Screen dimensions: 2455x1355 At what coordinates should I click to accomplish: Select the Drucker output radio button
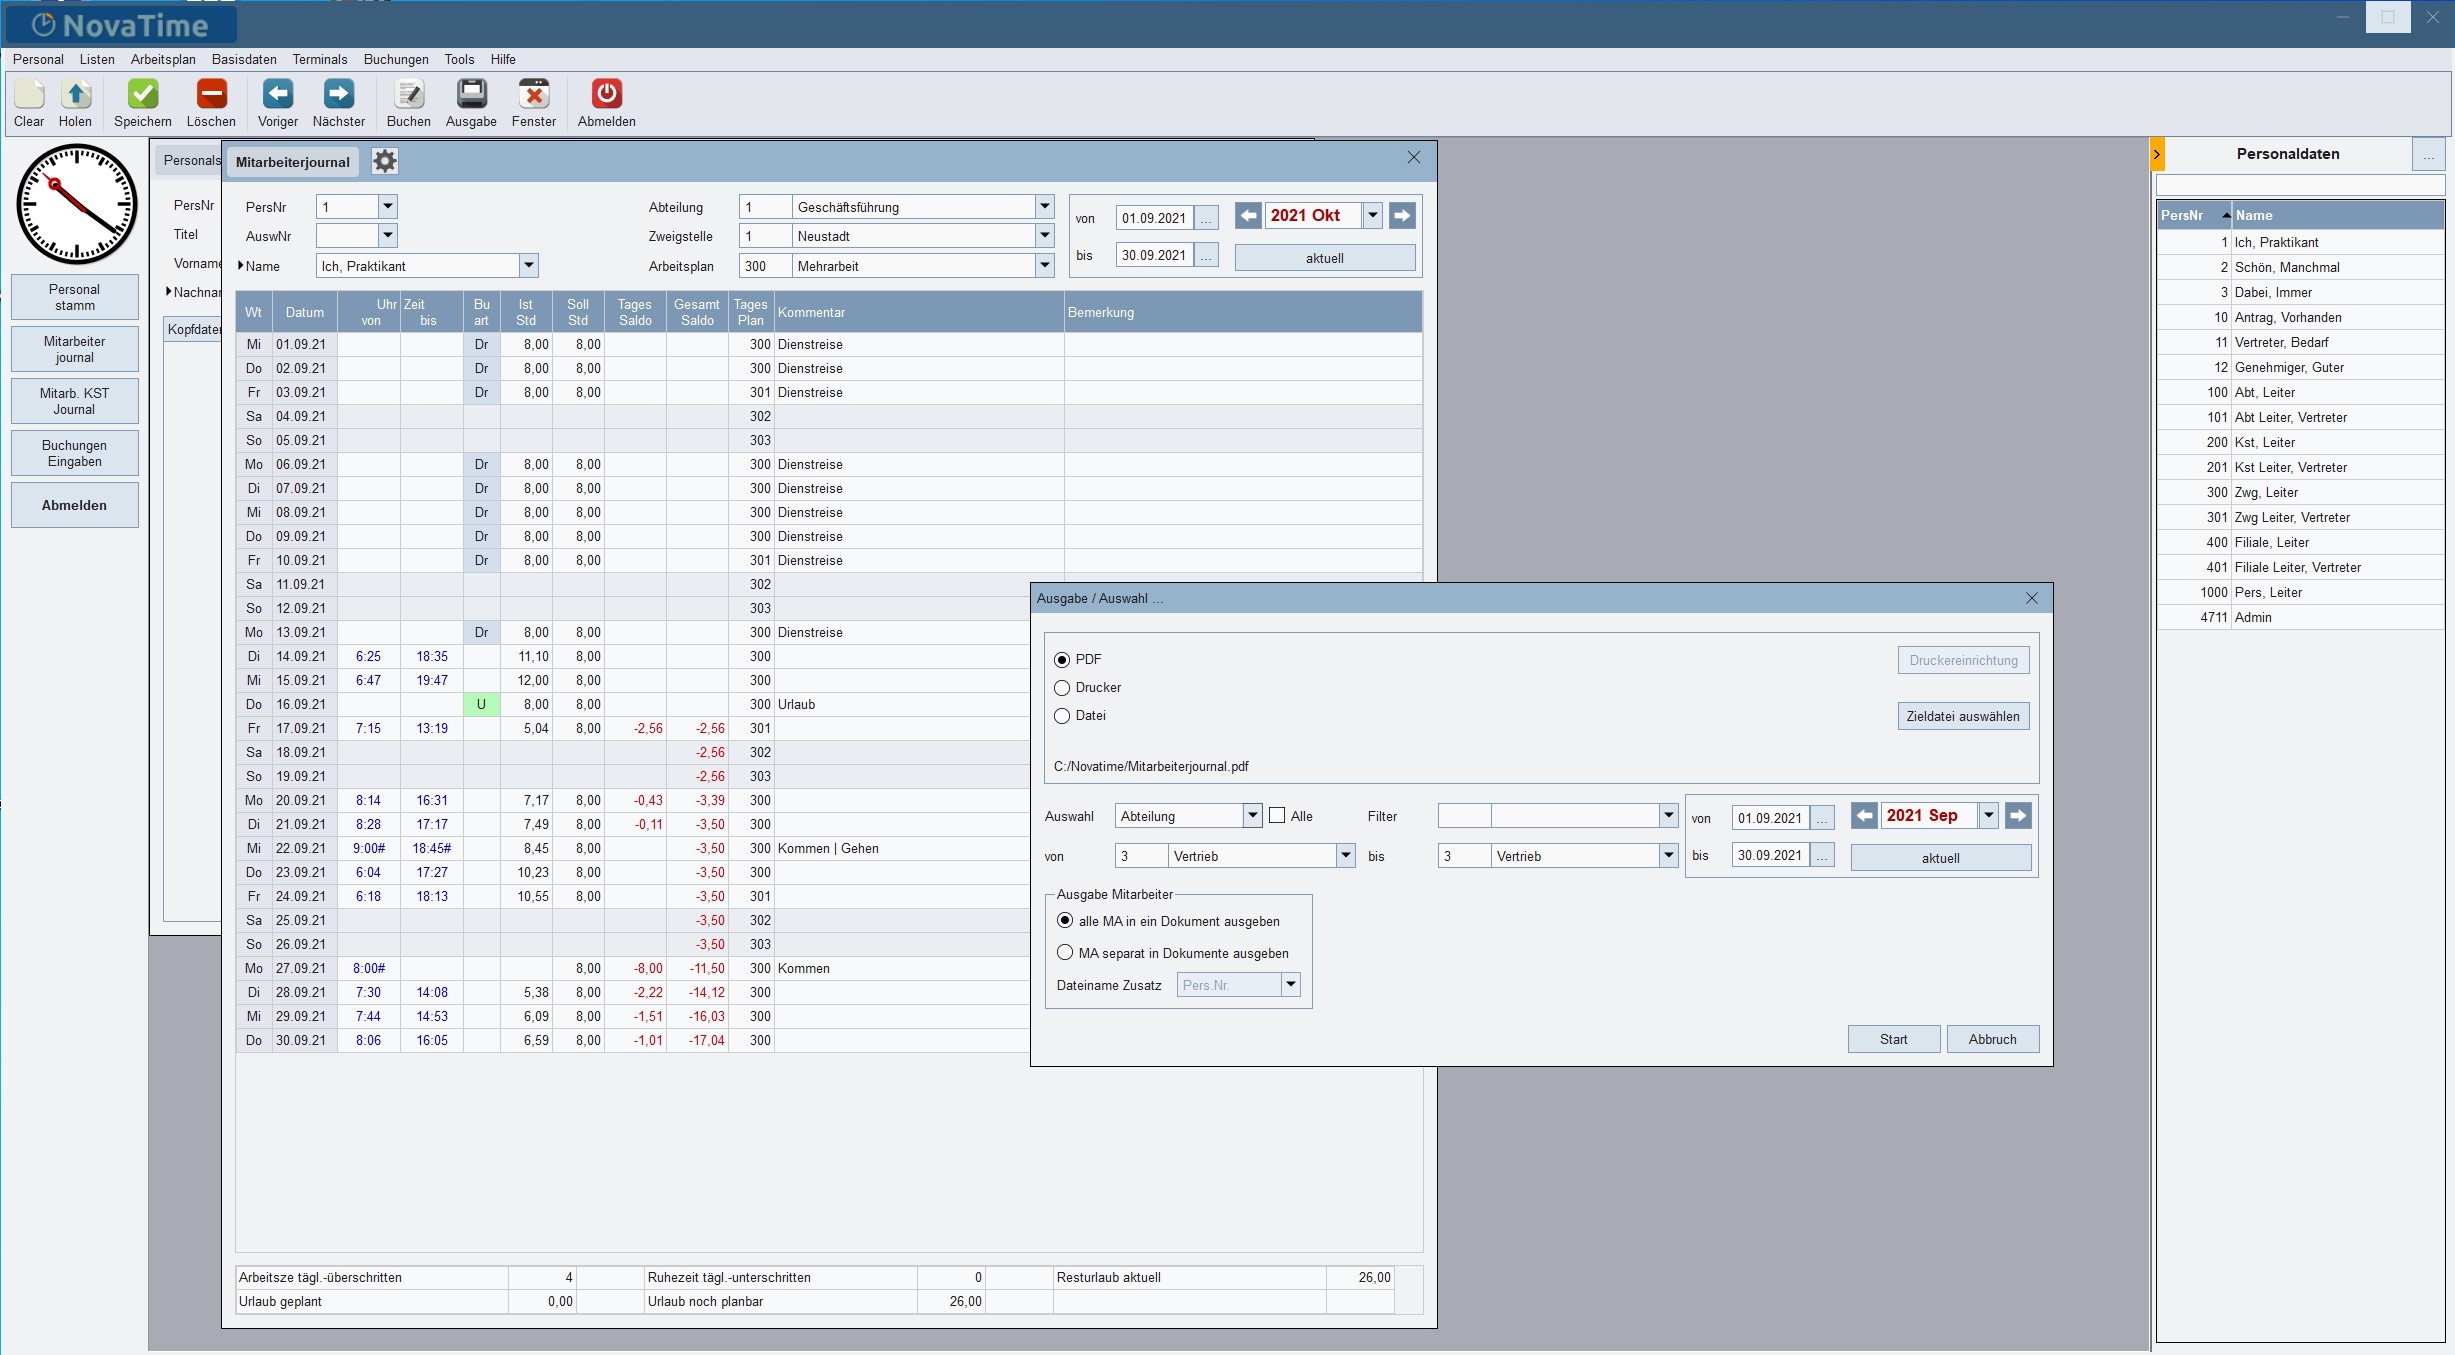[x=1062, y=688]
